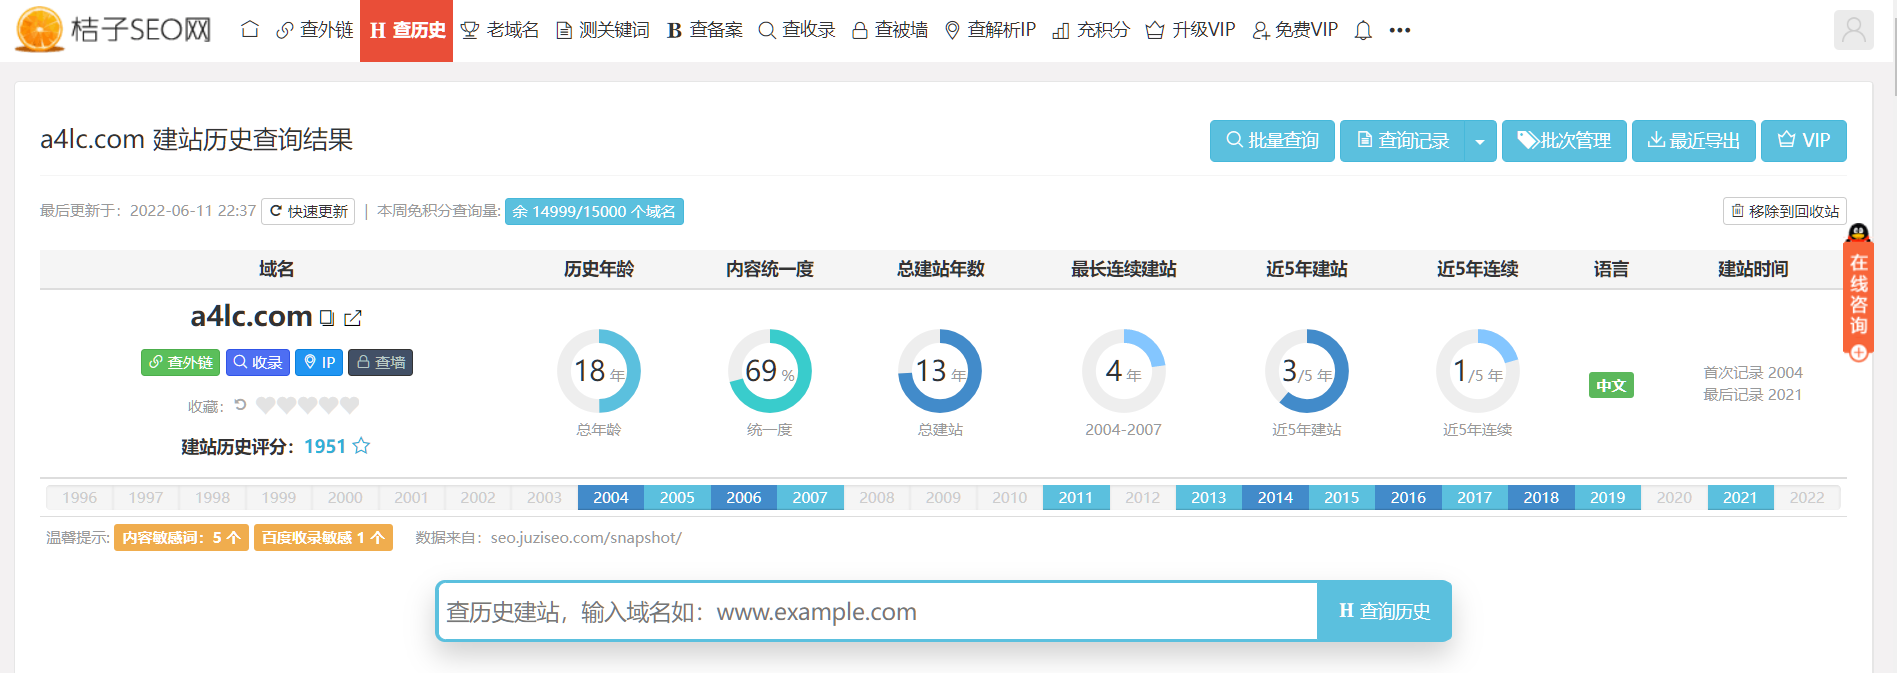Open 查收录 in top navigation
Viewport: 1897px width, 673px height.
click(x=797, y=30)
